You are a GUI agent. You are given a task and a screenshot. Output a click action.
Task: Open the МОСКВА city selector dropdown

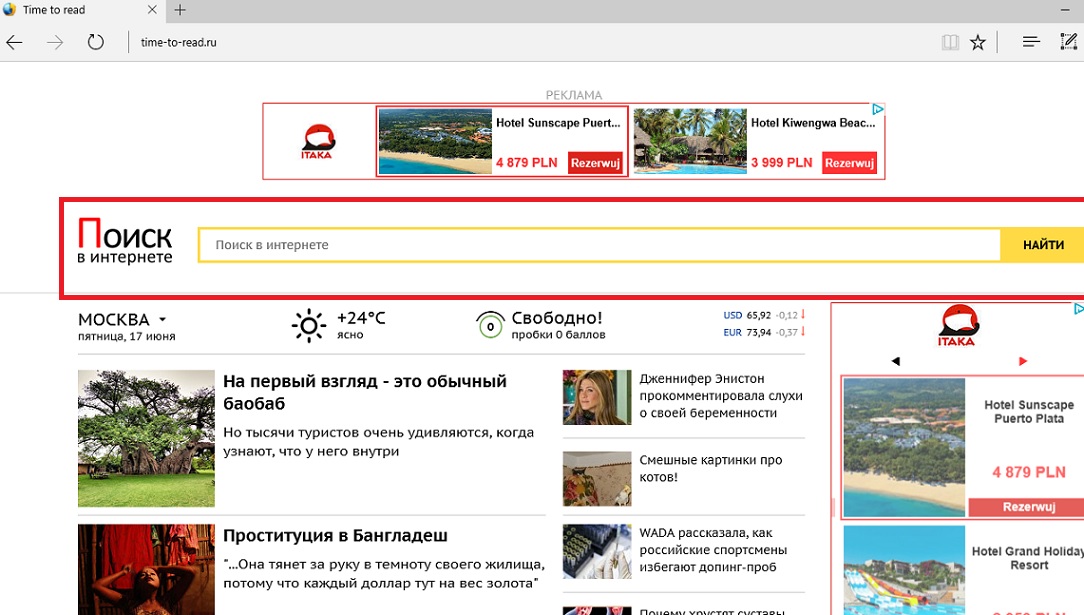(x=121, y=319)
